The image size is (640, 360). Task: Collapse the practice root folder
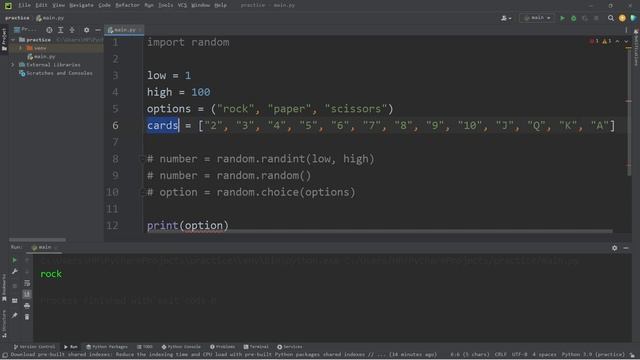(13, 40)
